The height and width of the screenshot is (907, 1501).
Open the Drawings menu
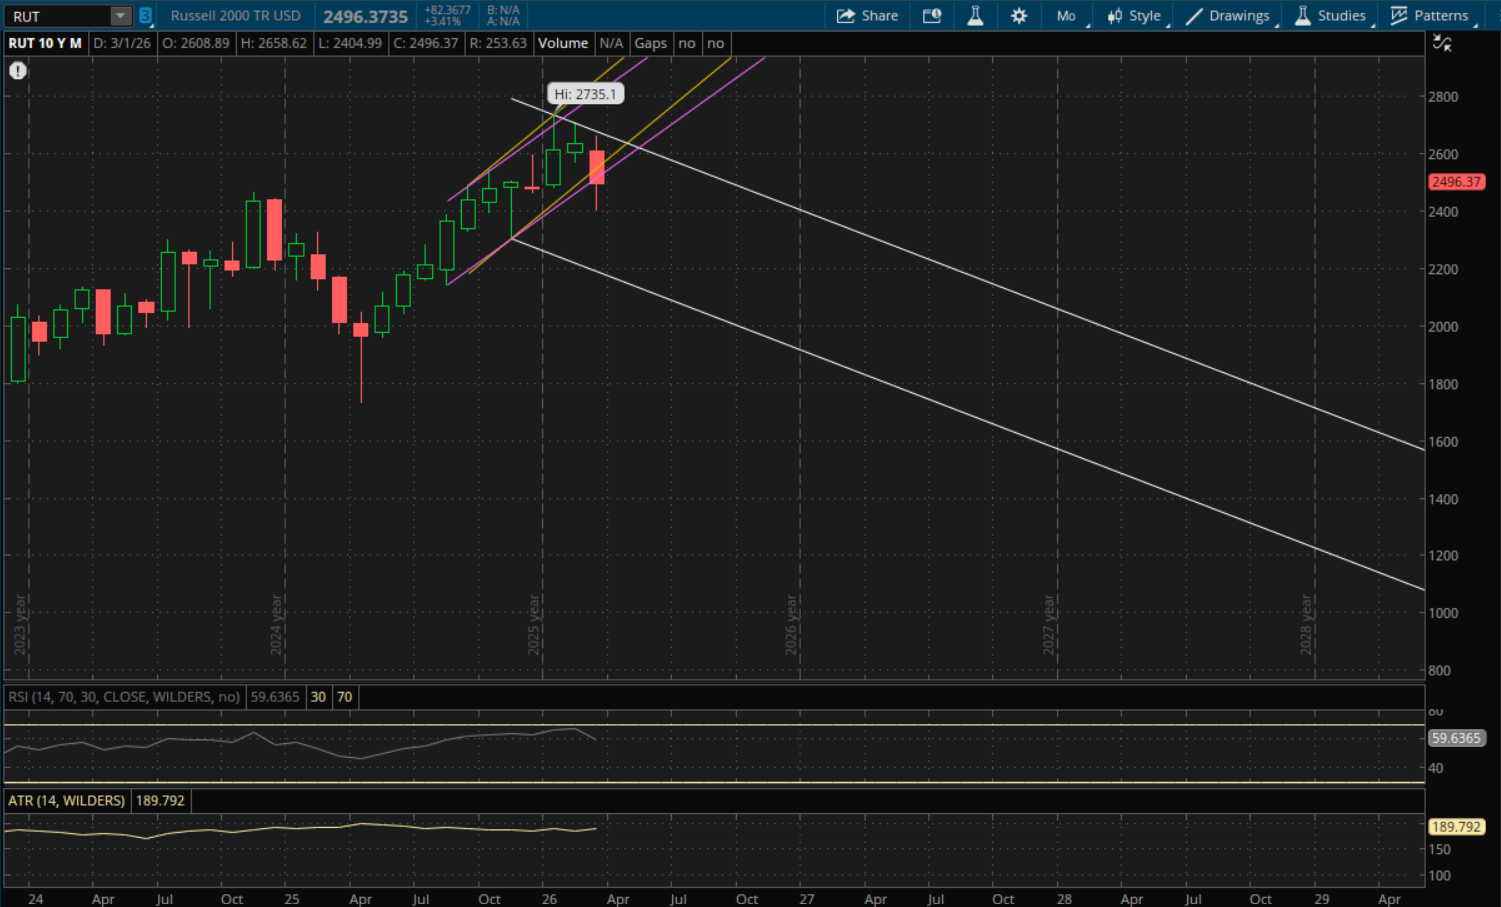point(1228,16)
